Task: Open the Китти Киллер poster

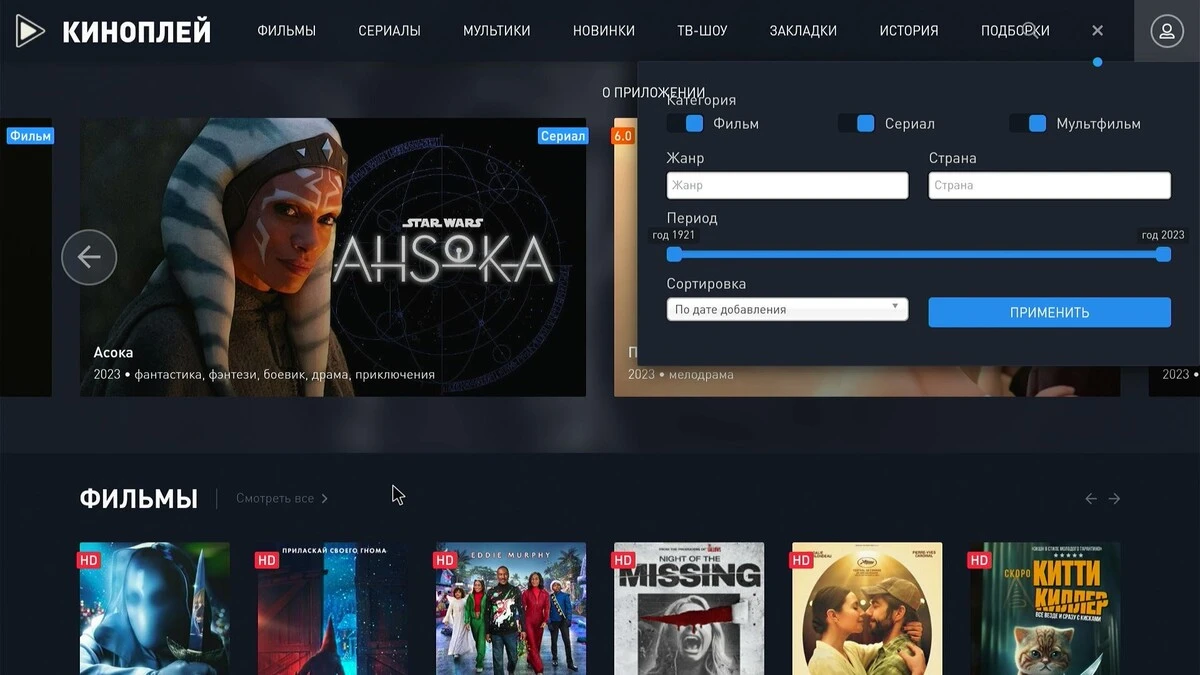Action: pyautogui.click(x=1045, y=608)
